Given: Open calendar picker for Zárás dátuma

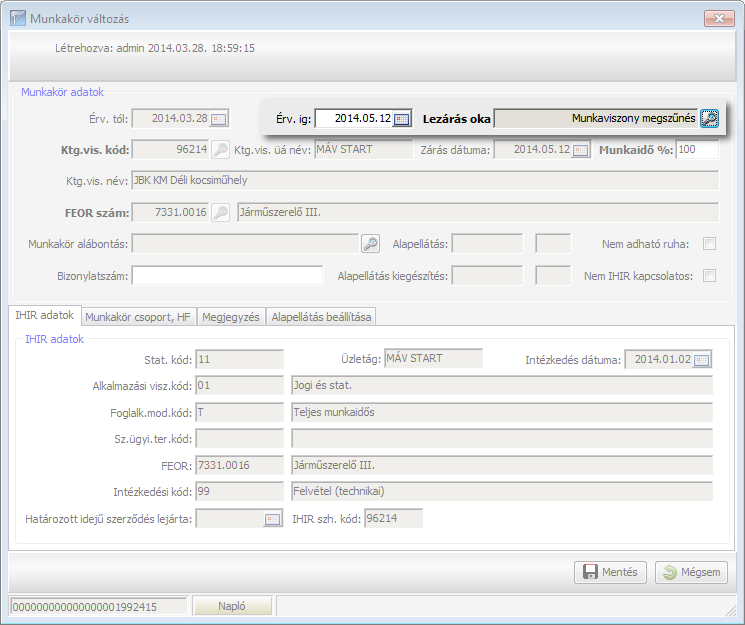Looking at the screenshot, I should point(581,150).
